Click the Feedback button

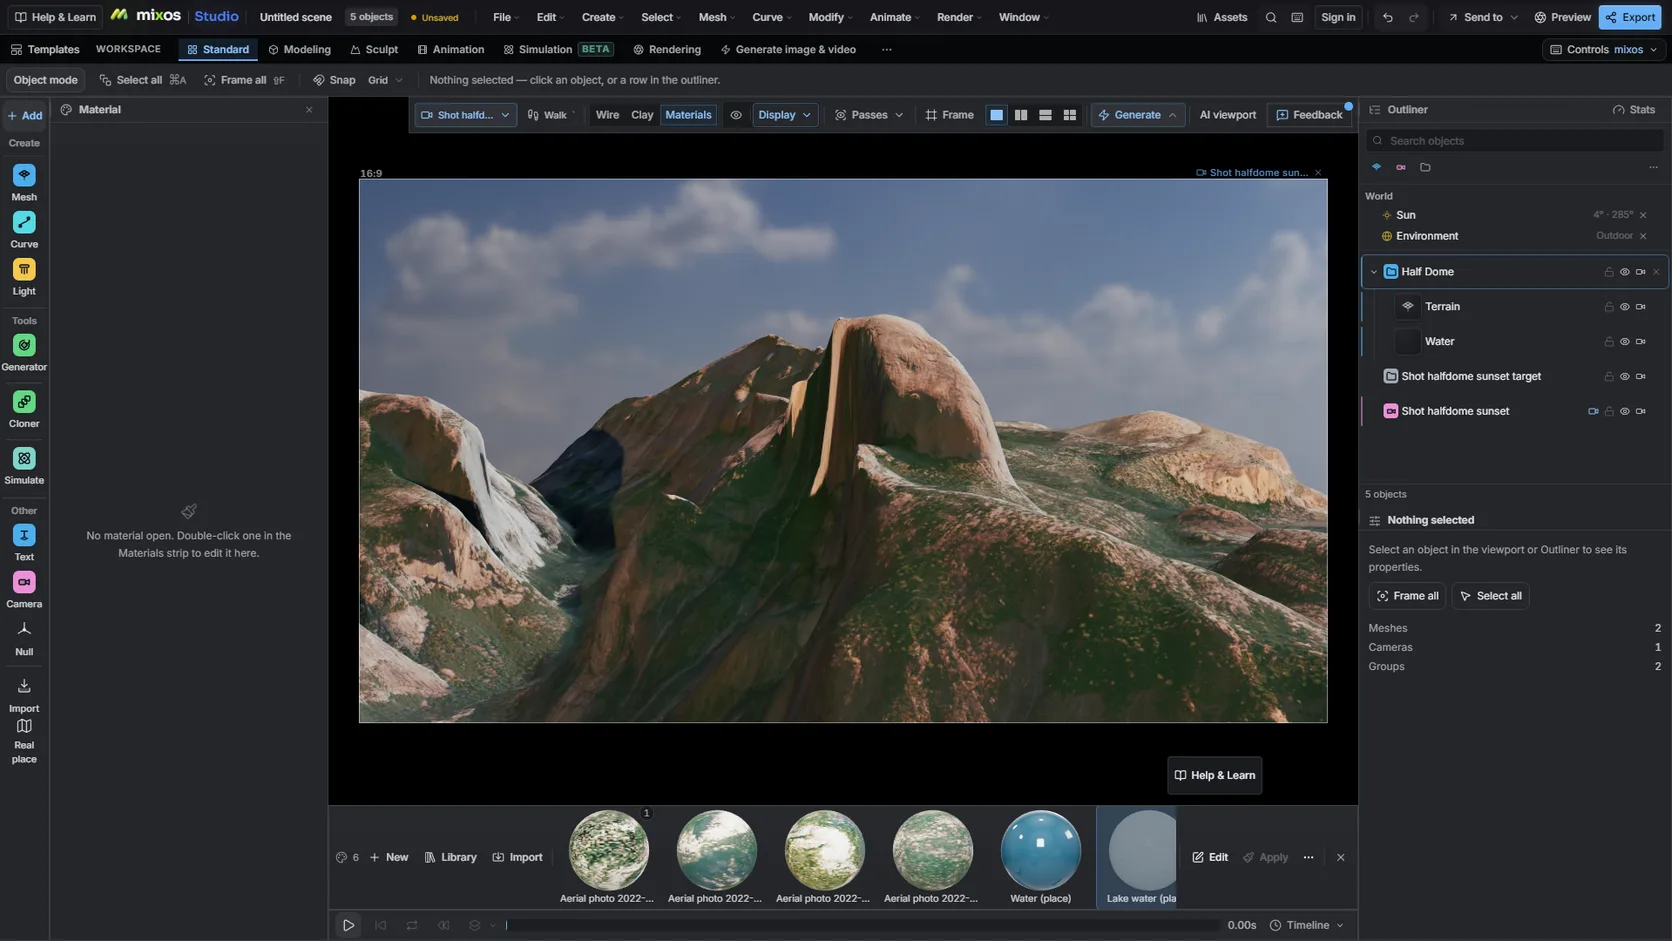(x=1309, y=115)
